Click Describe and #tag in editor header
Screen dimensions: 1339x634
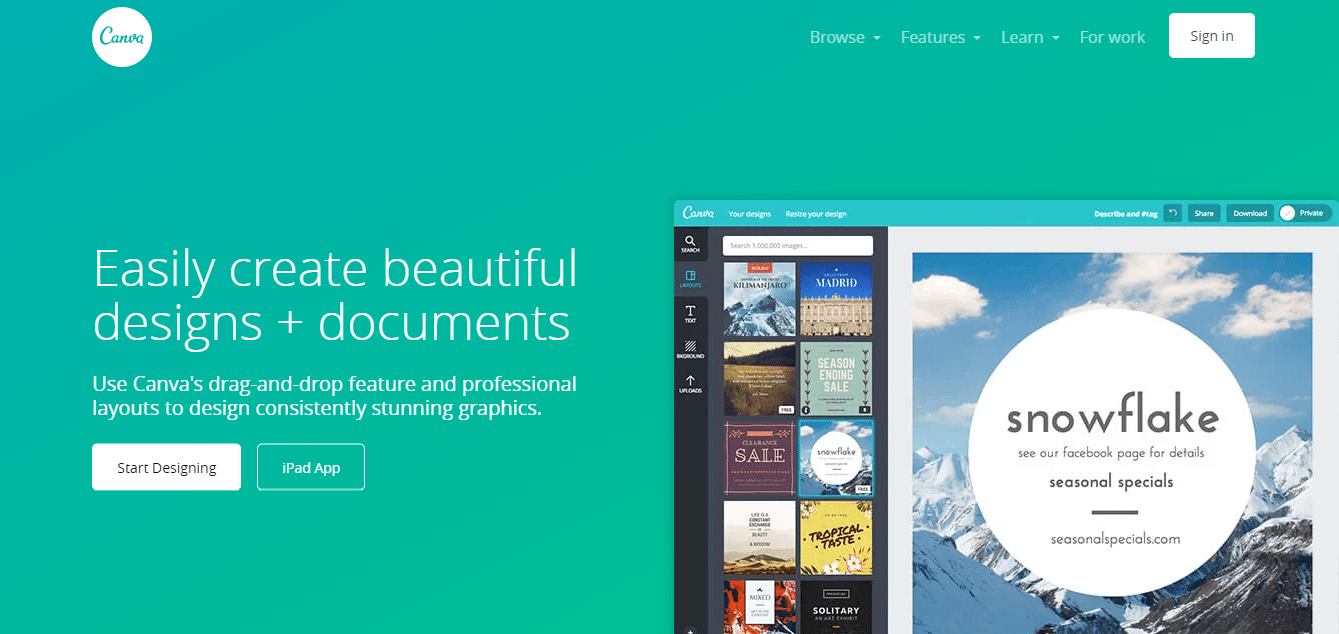click(1125, 214)
